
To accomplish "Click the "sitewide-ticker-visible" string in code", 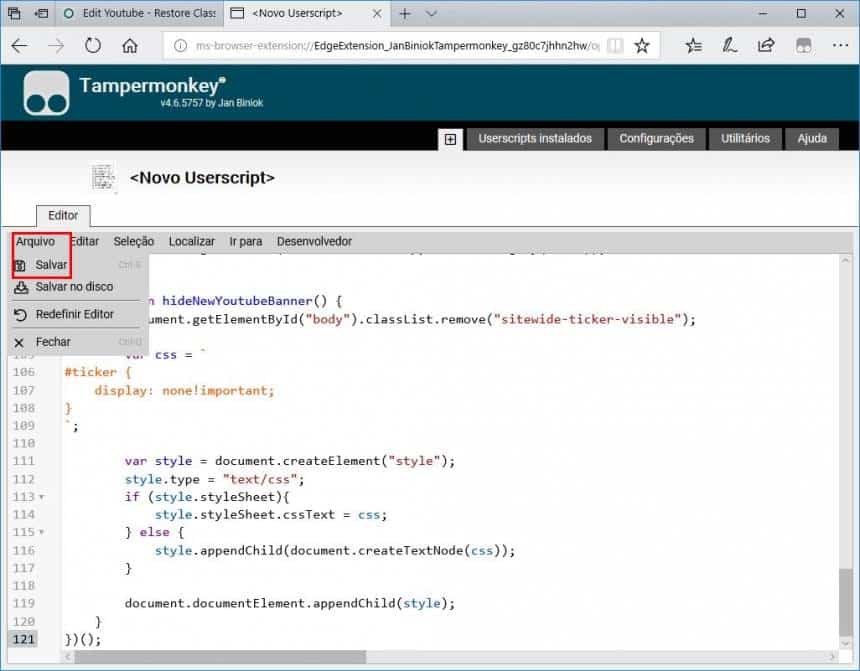I will pyautogui.click(x=587, y=319).
